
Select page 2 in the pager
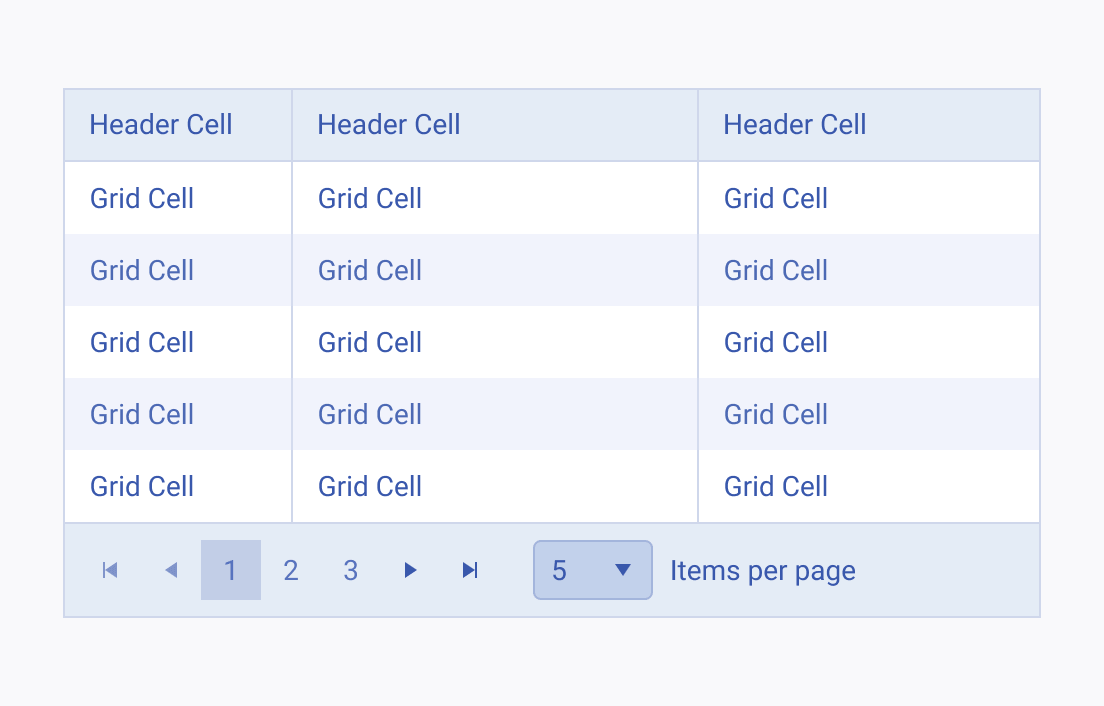291,570
